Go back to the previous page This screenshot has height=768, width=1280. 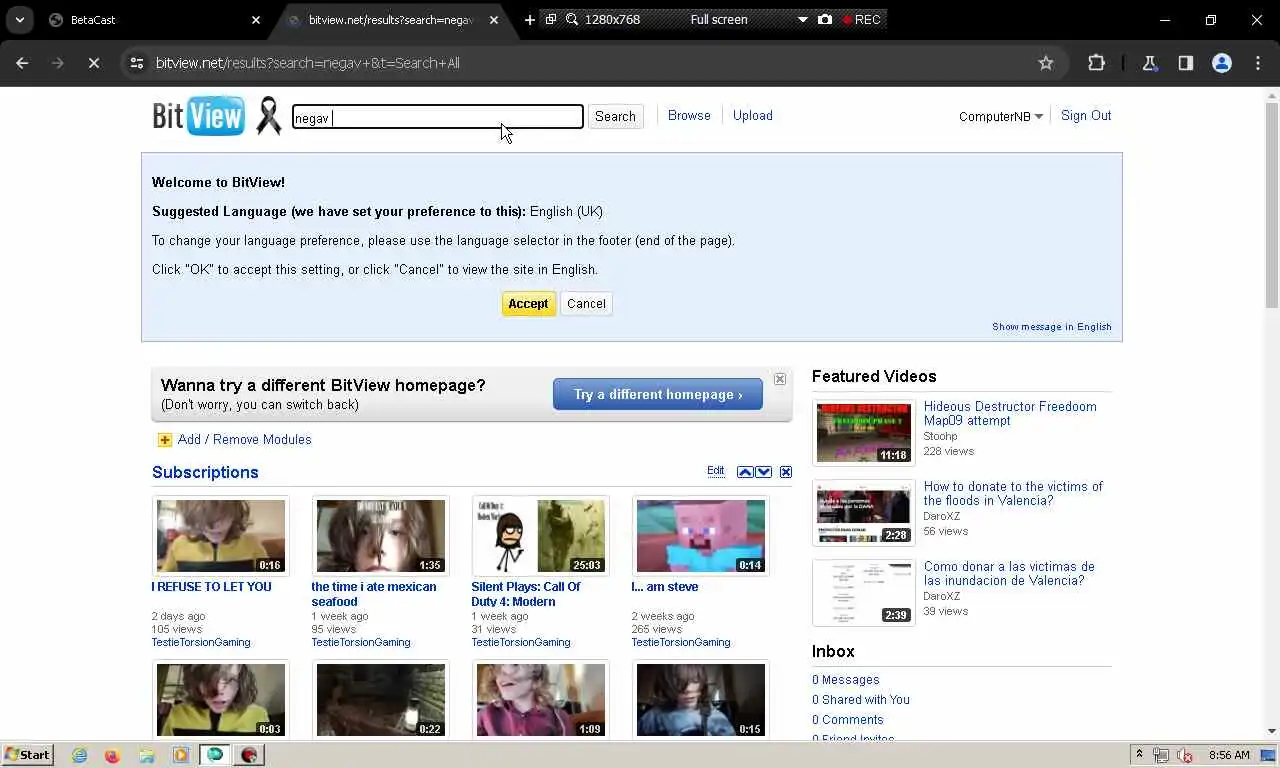22,63
